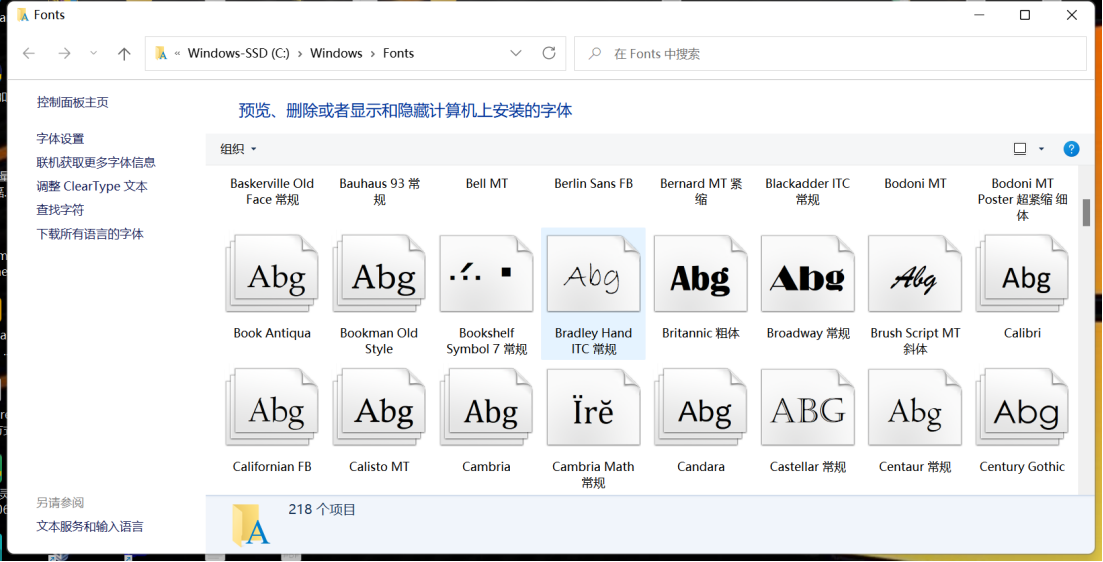Open the help question mark icon
1103x562 pixels.
tap(1071, 148)
